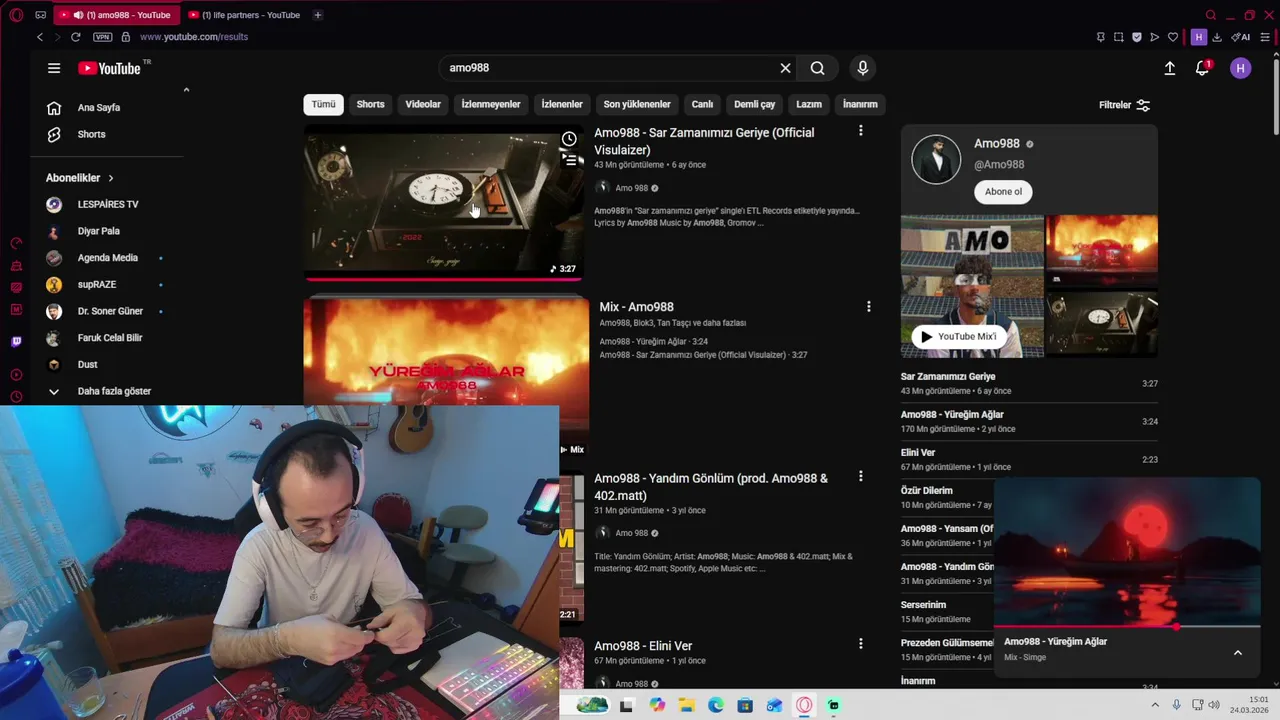This screenshot has height=720, width=1280.
Task: Open the YouTube hamburger guide menu
Action: click(54, 68)
